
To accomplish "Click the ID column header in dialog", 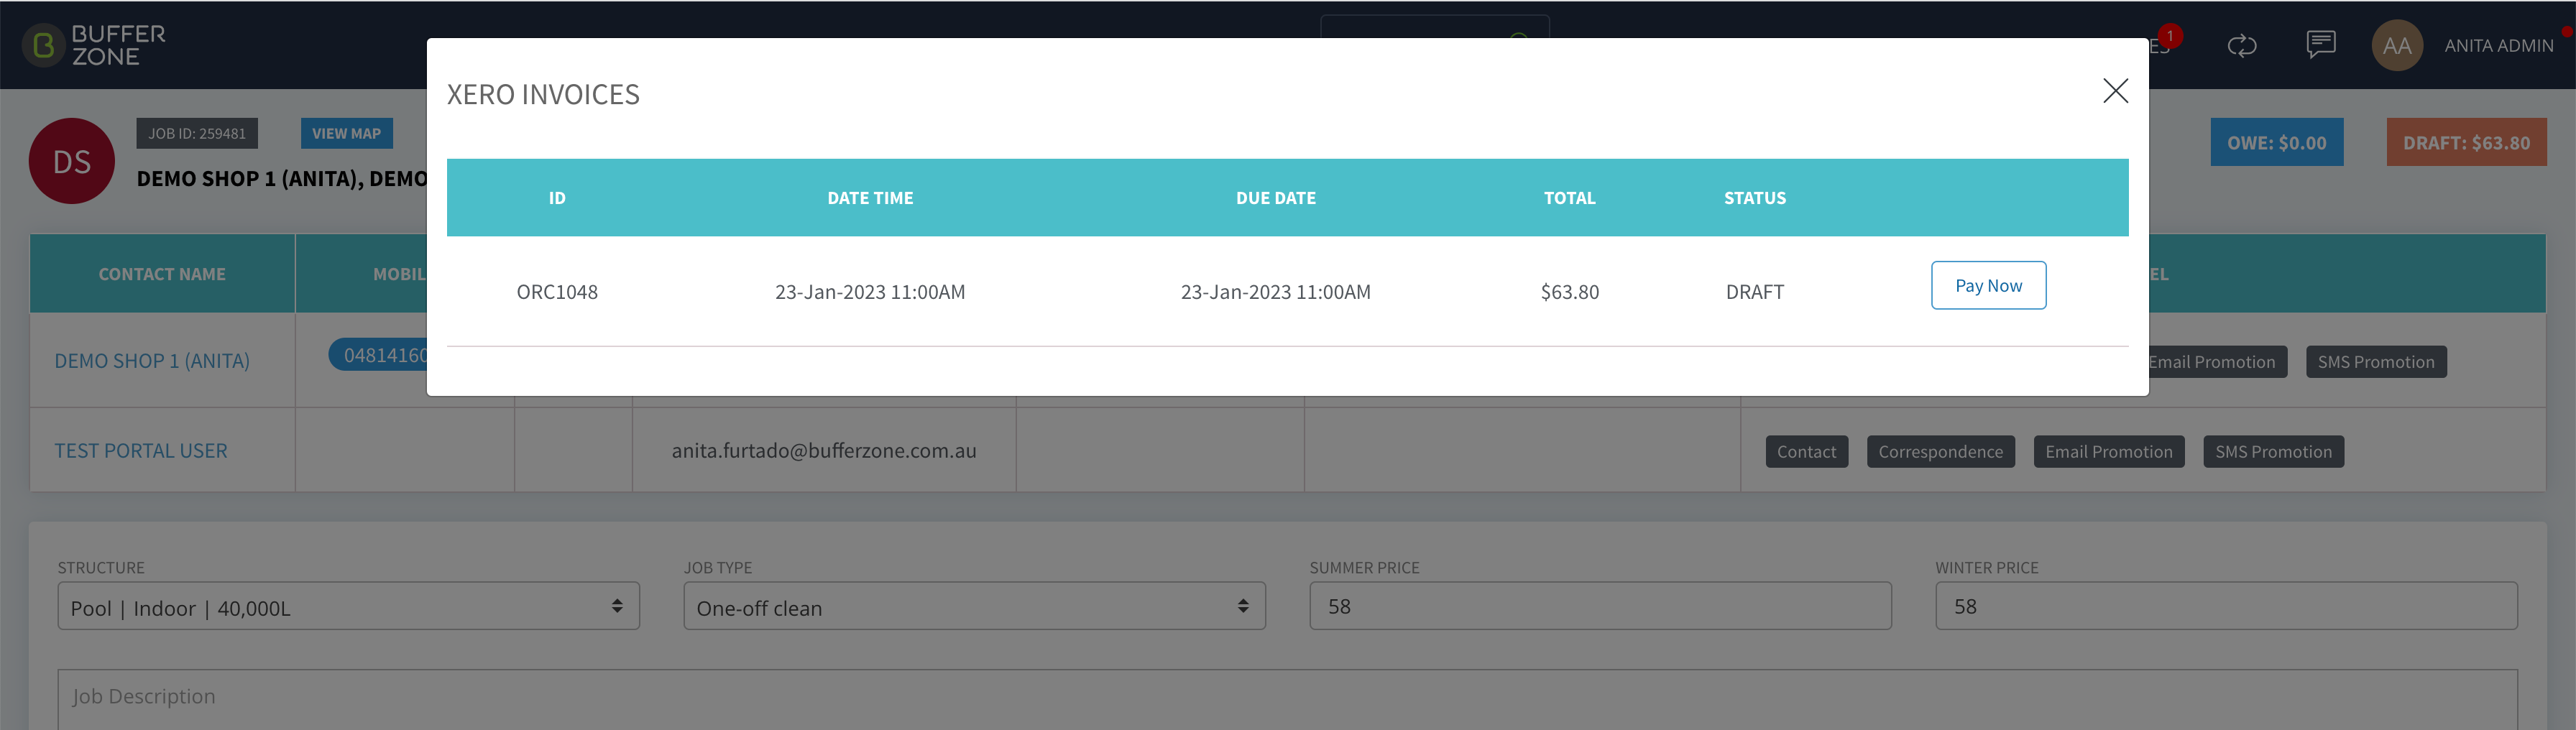I will [x=557, y=198].
